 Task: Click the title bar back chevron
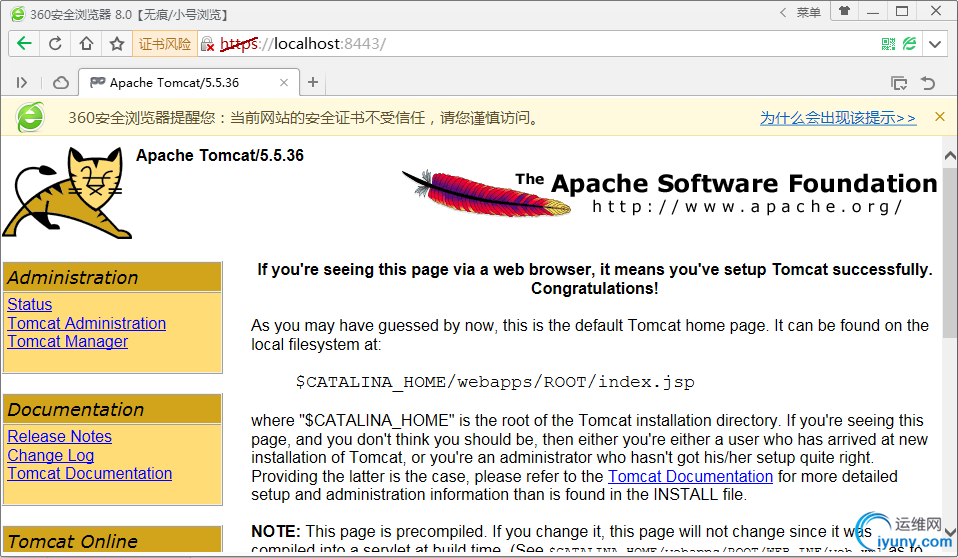tap(783, 12)
